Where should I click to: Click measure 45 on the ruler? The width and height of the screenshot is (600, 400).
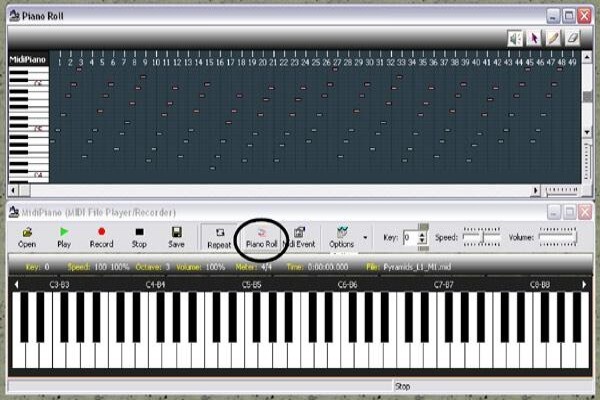pyautogui.click(x=529, y=62)
